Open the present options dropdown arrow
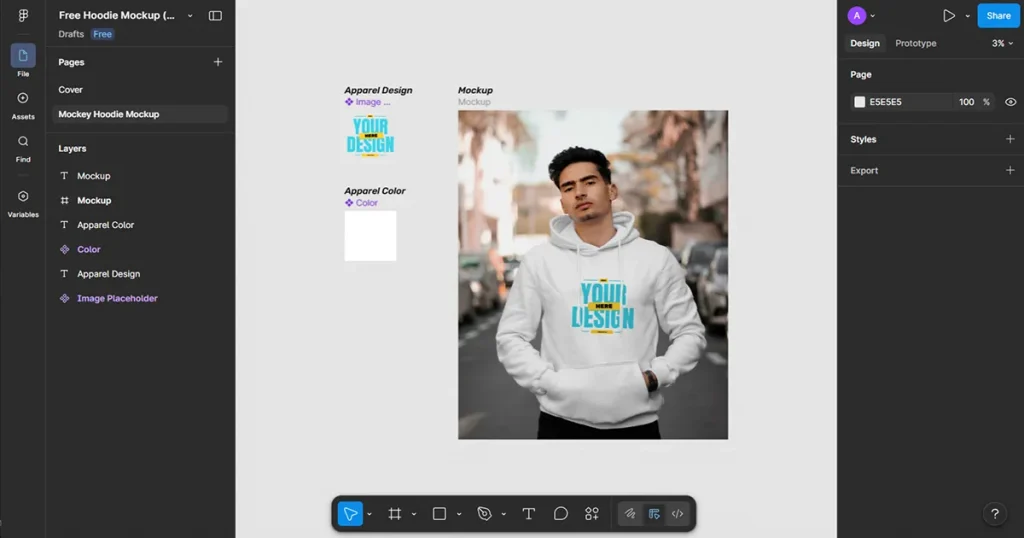Screen dimensions: 1024x538 (967, 16)
